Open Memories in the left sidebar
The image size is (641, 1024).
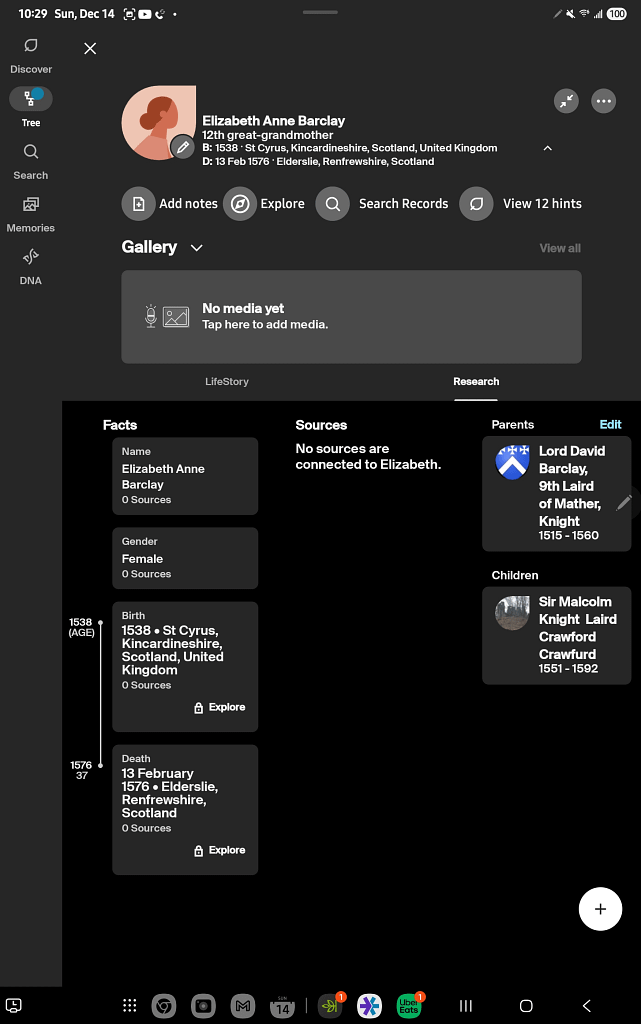click(x=31, y=204)
